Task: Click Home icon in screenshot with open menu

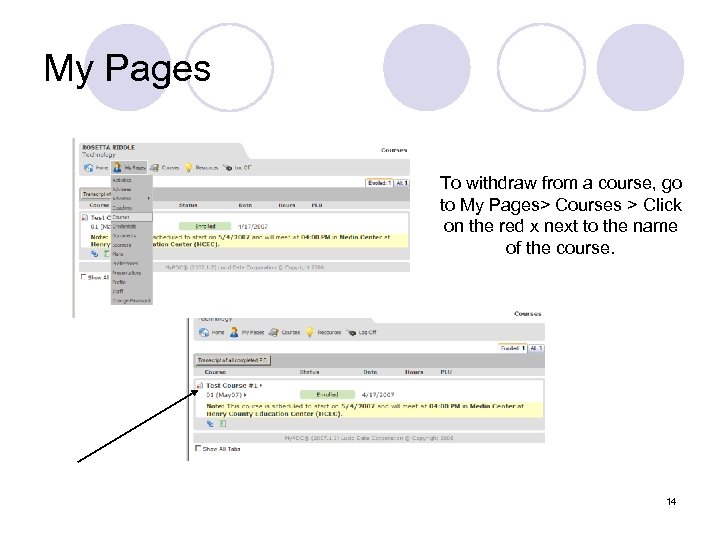Action: click(x=88, y=168)
